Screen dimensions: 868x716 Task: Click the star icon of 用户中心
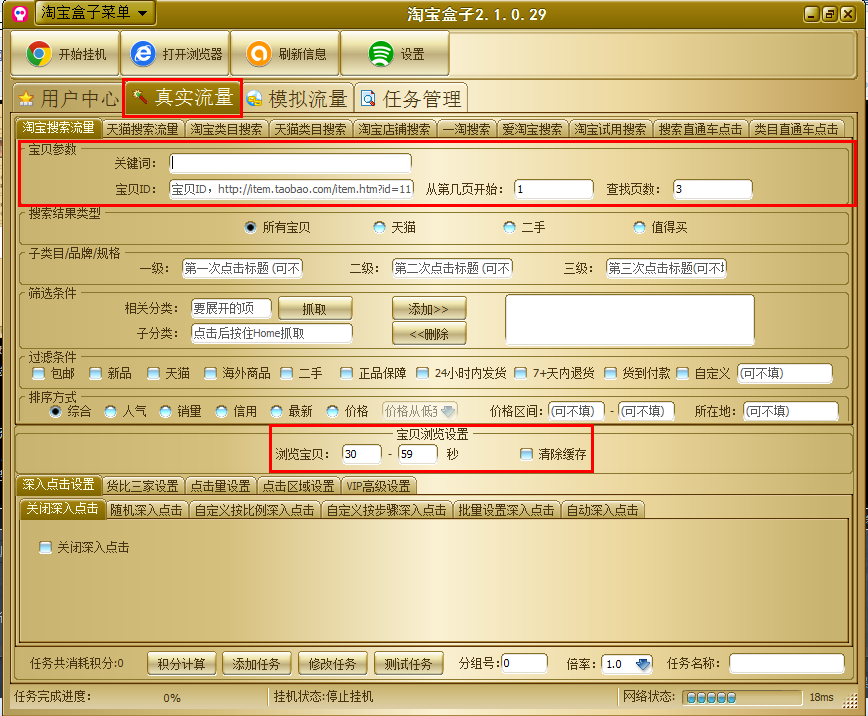(25, 99)
